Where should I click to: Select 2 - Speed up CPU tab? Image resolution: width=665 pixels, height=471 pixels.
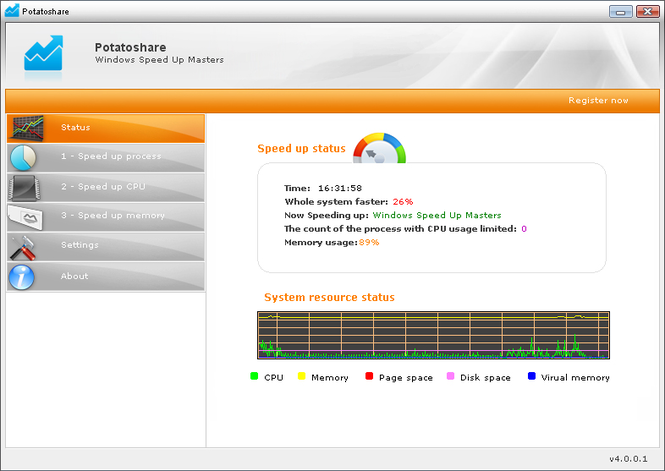click(x=106, y=187)
